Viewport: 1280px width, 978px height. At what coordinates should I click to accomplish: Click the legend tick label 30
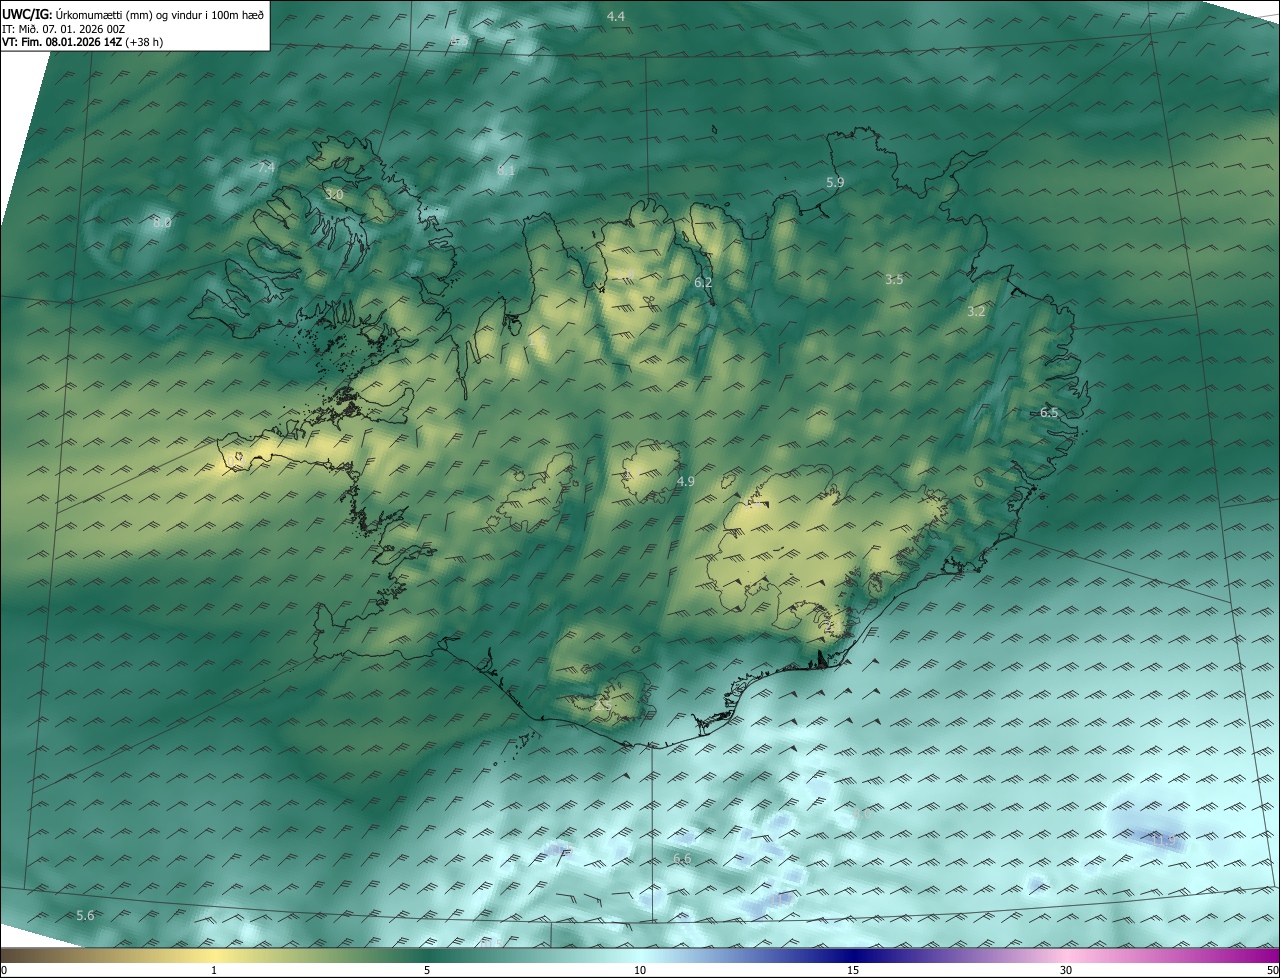pos(1066,970)
